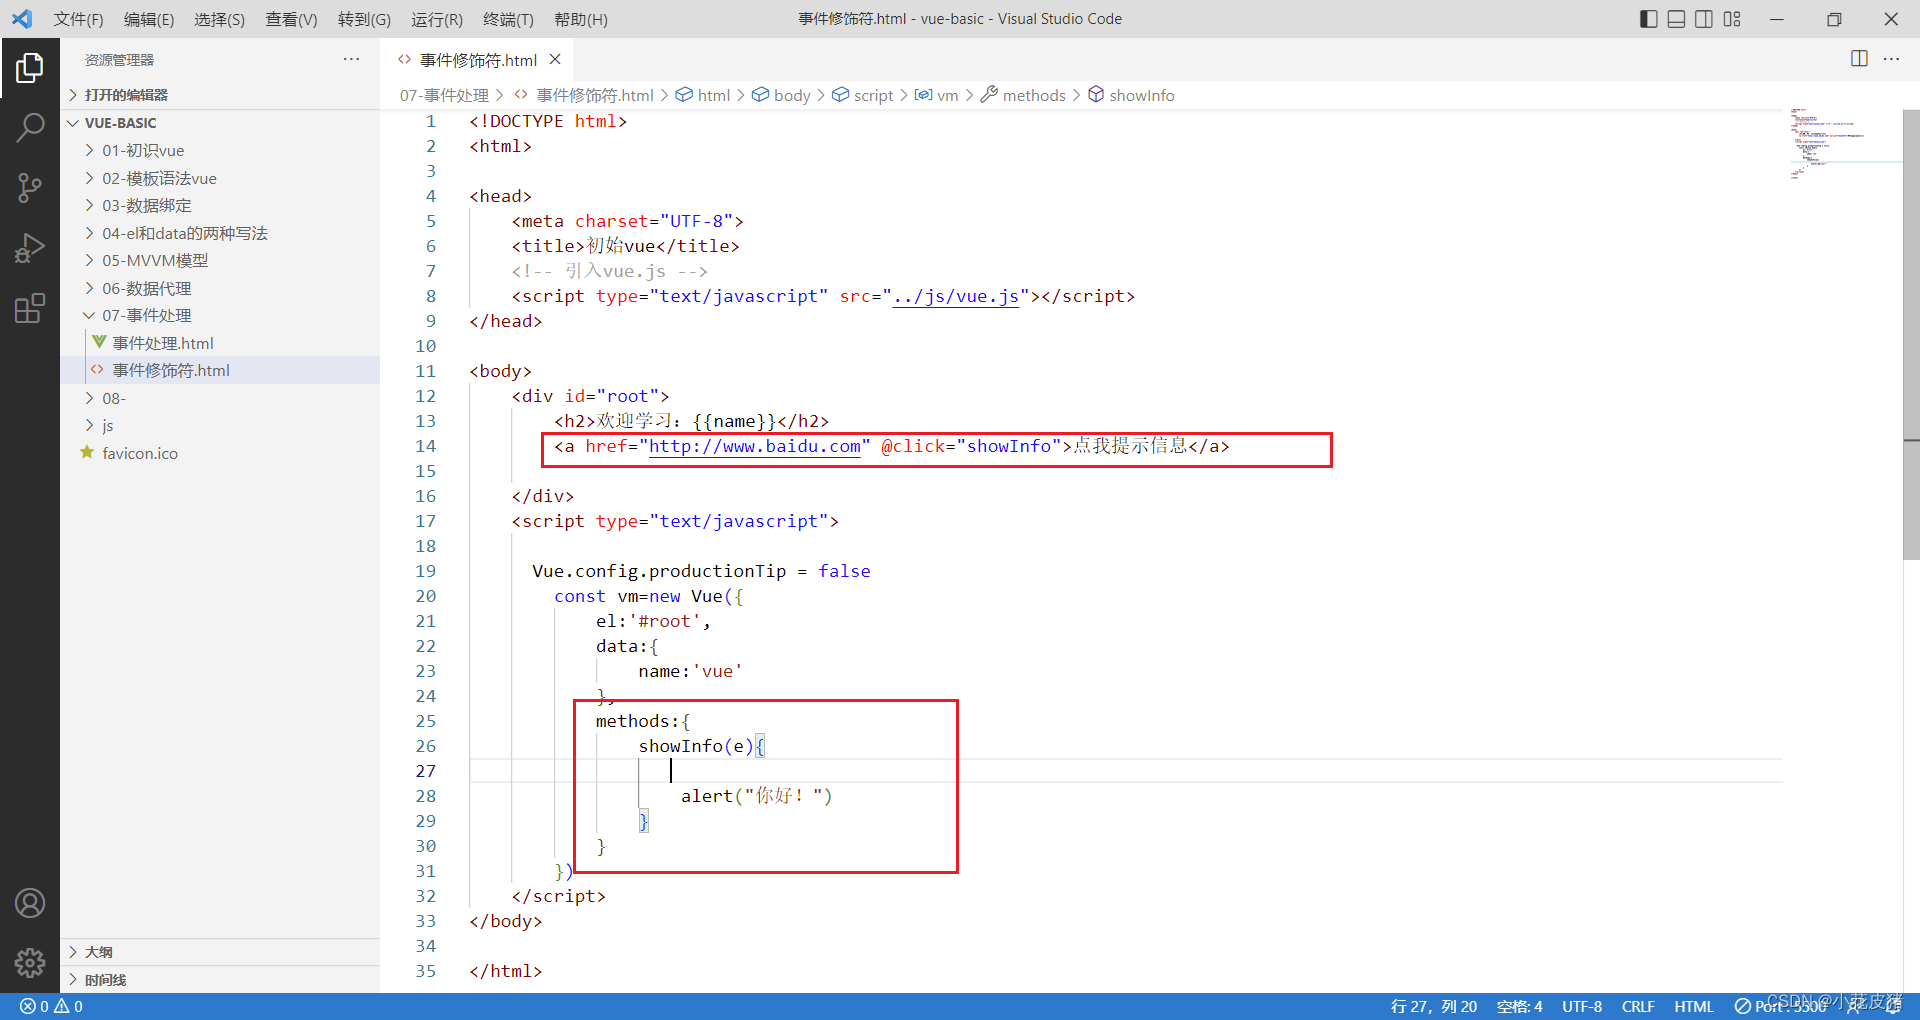Split the editor to the right

[1859, 59]
